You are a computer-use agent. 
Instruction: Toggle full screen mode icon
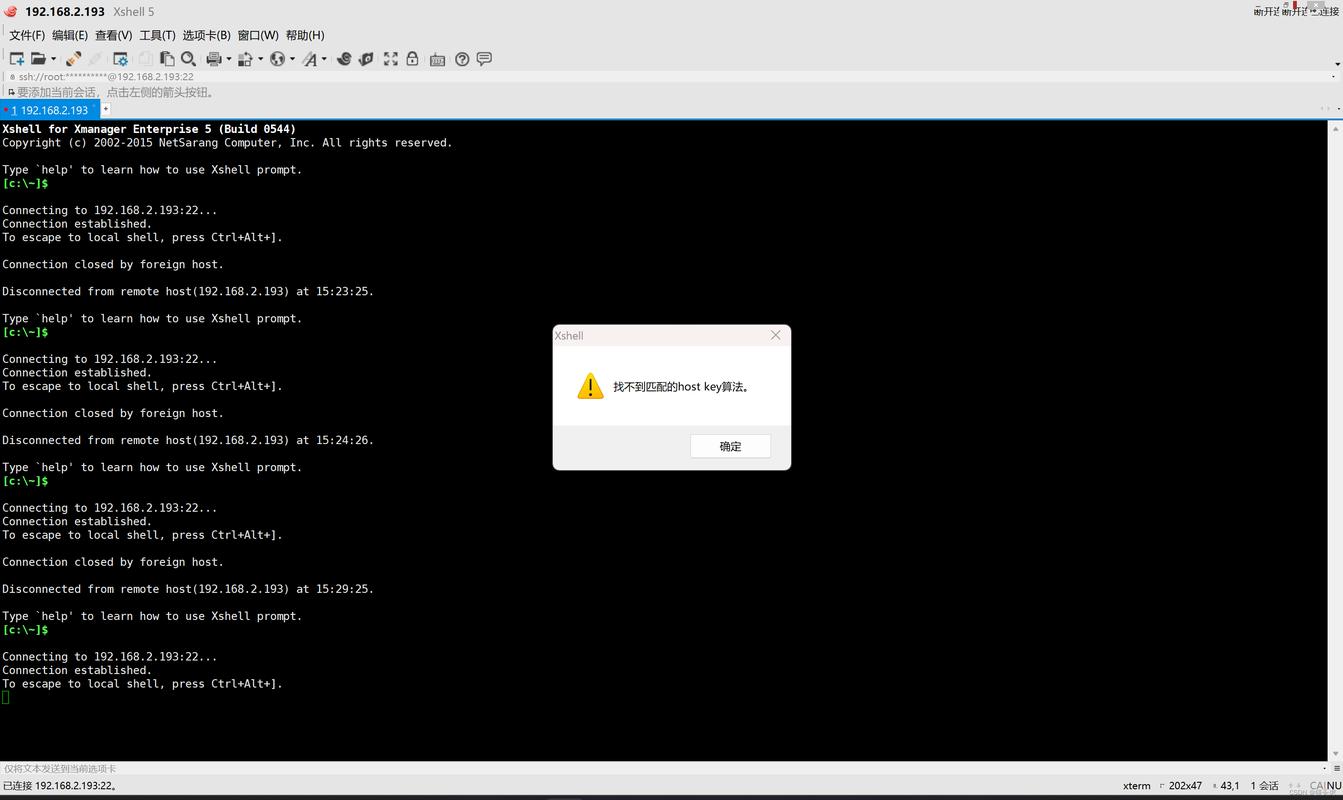click(x=390, y=59)
